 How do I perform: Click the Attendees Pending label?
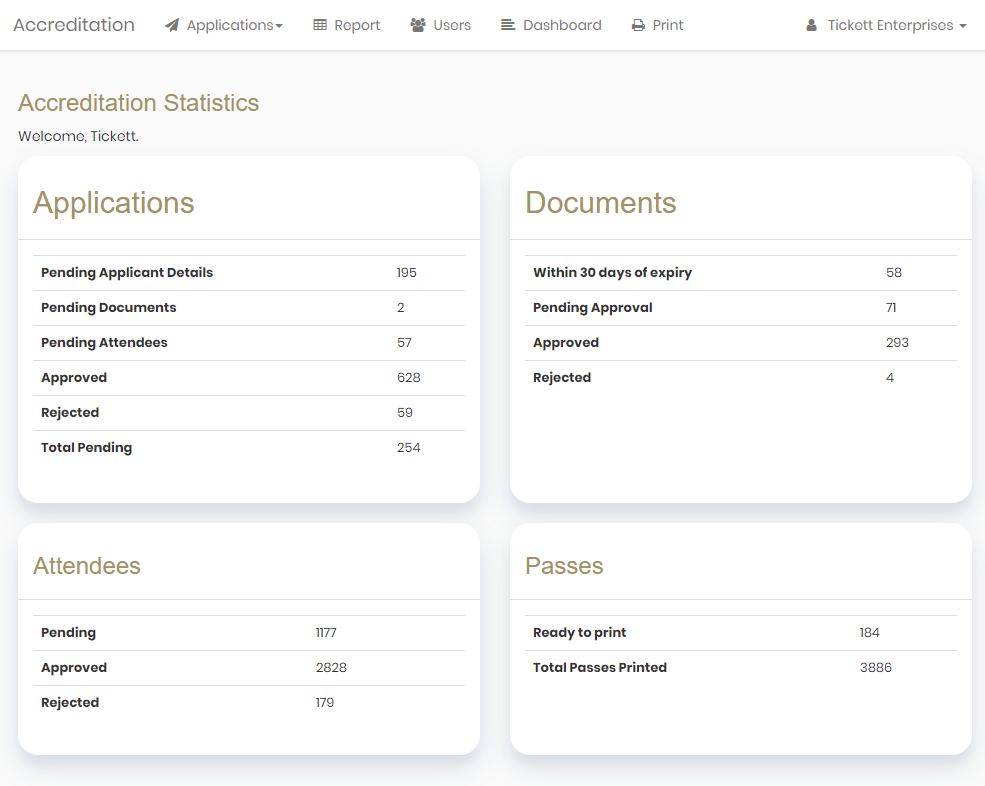point(68,633)
